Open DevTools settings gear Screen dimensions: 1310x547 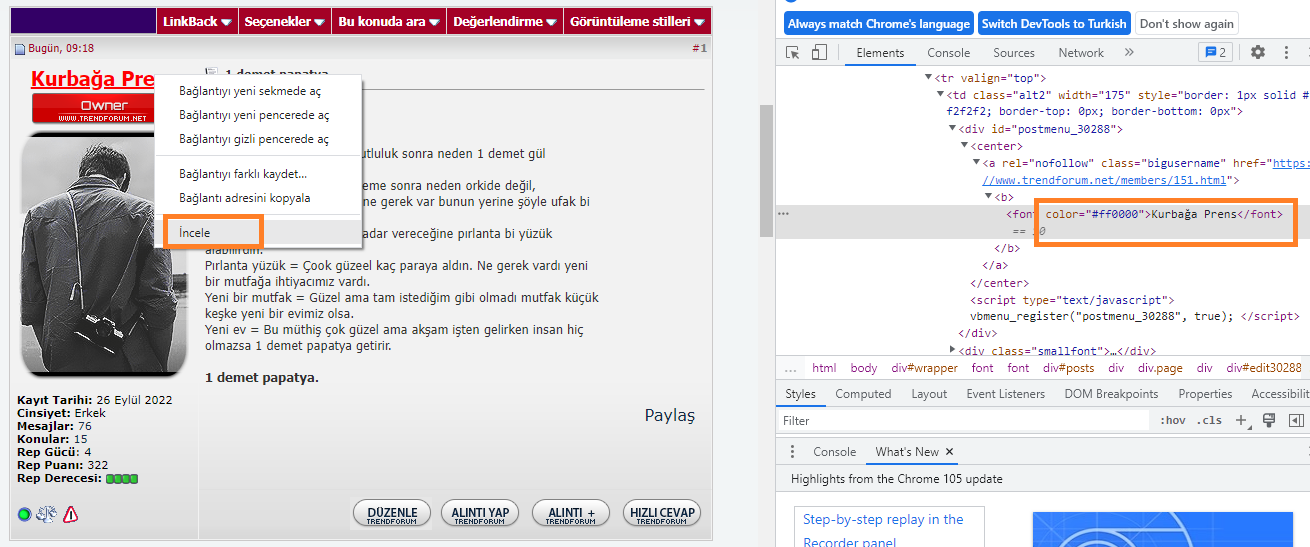click(1258, 53)
